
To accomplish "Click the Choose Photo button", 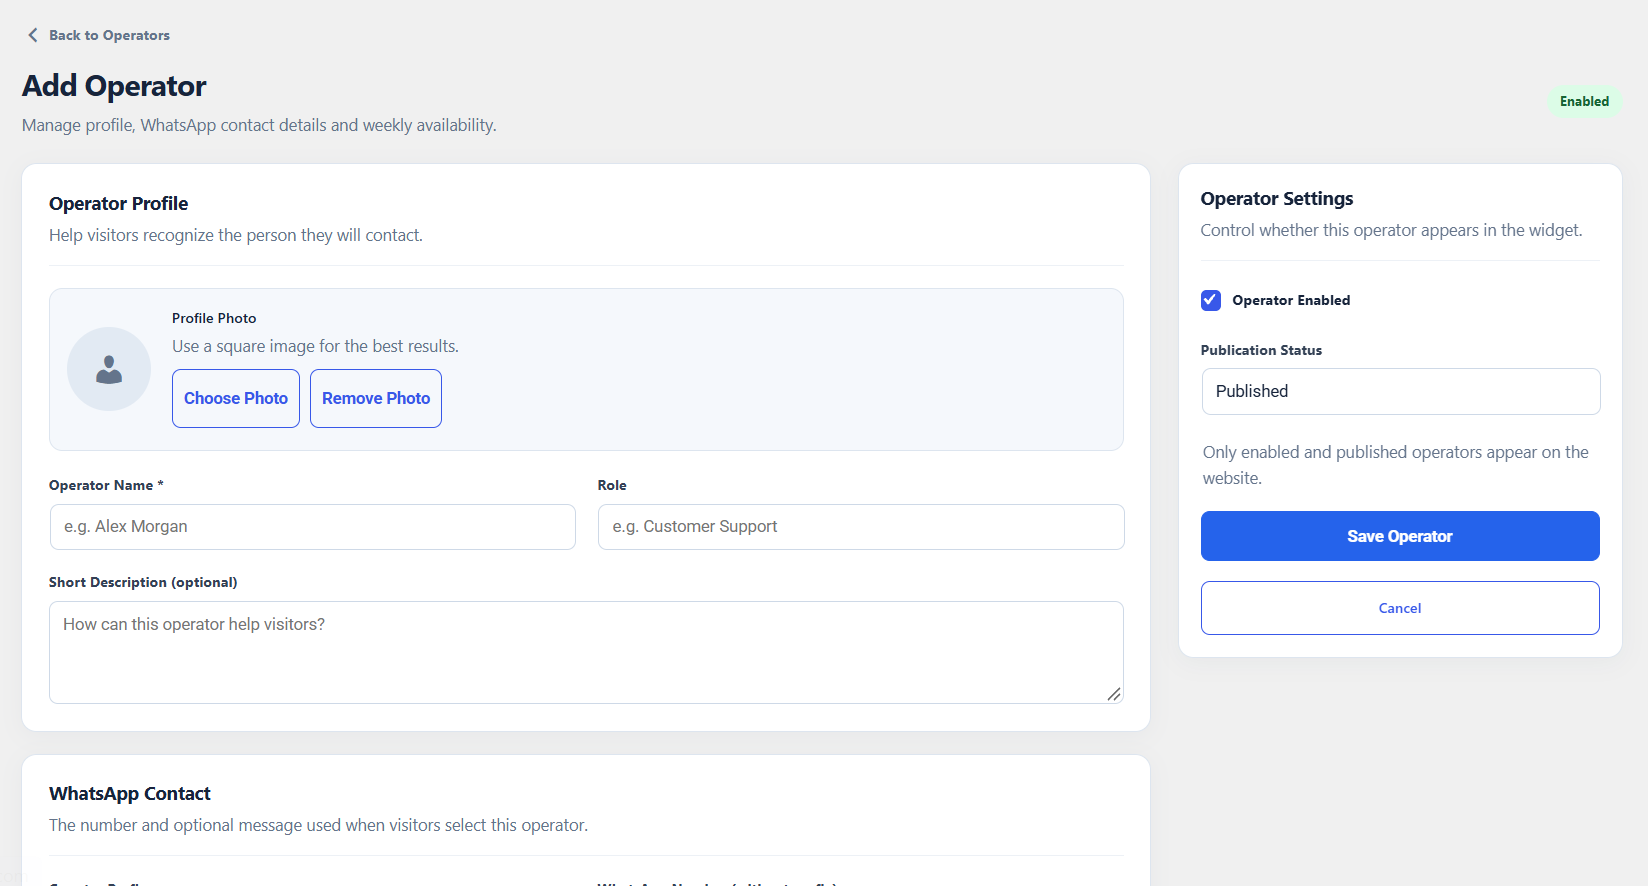I will pyautogui.click(x=236, y=398).
